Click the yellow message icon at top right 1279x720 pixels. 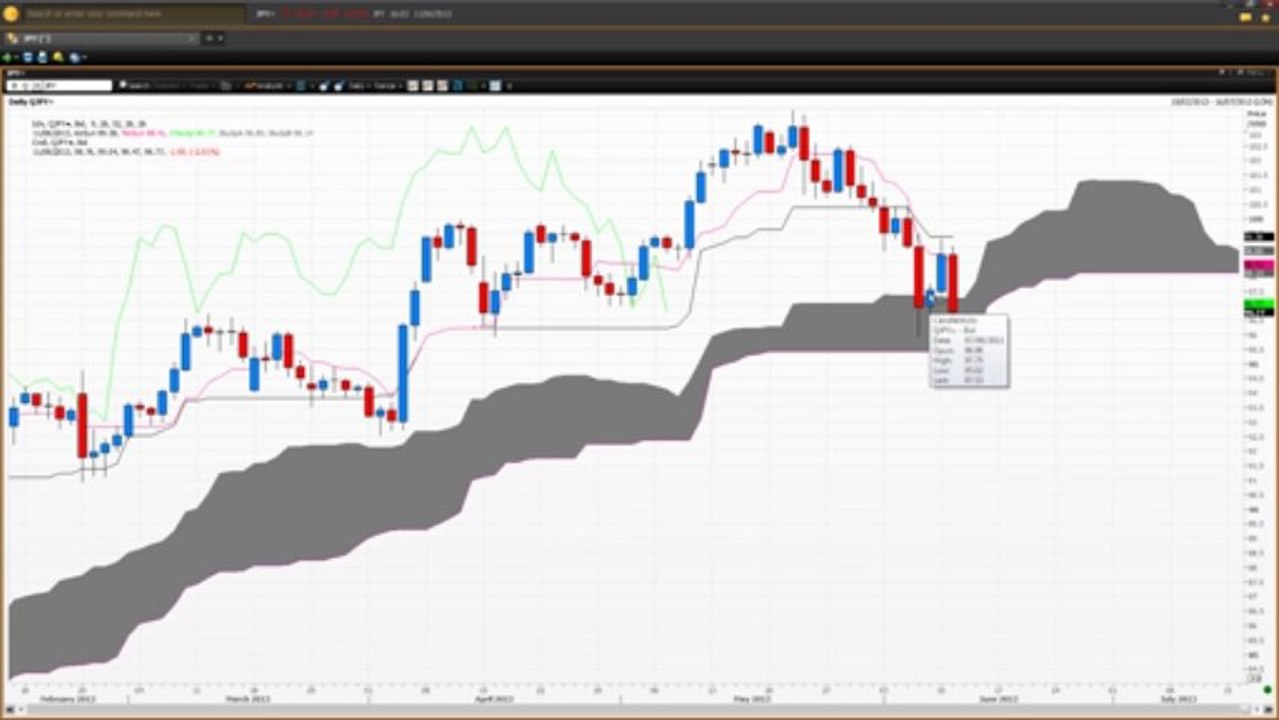(x=1247, y=16)
